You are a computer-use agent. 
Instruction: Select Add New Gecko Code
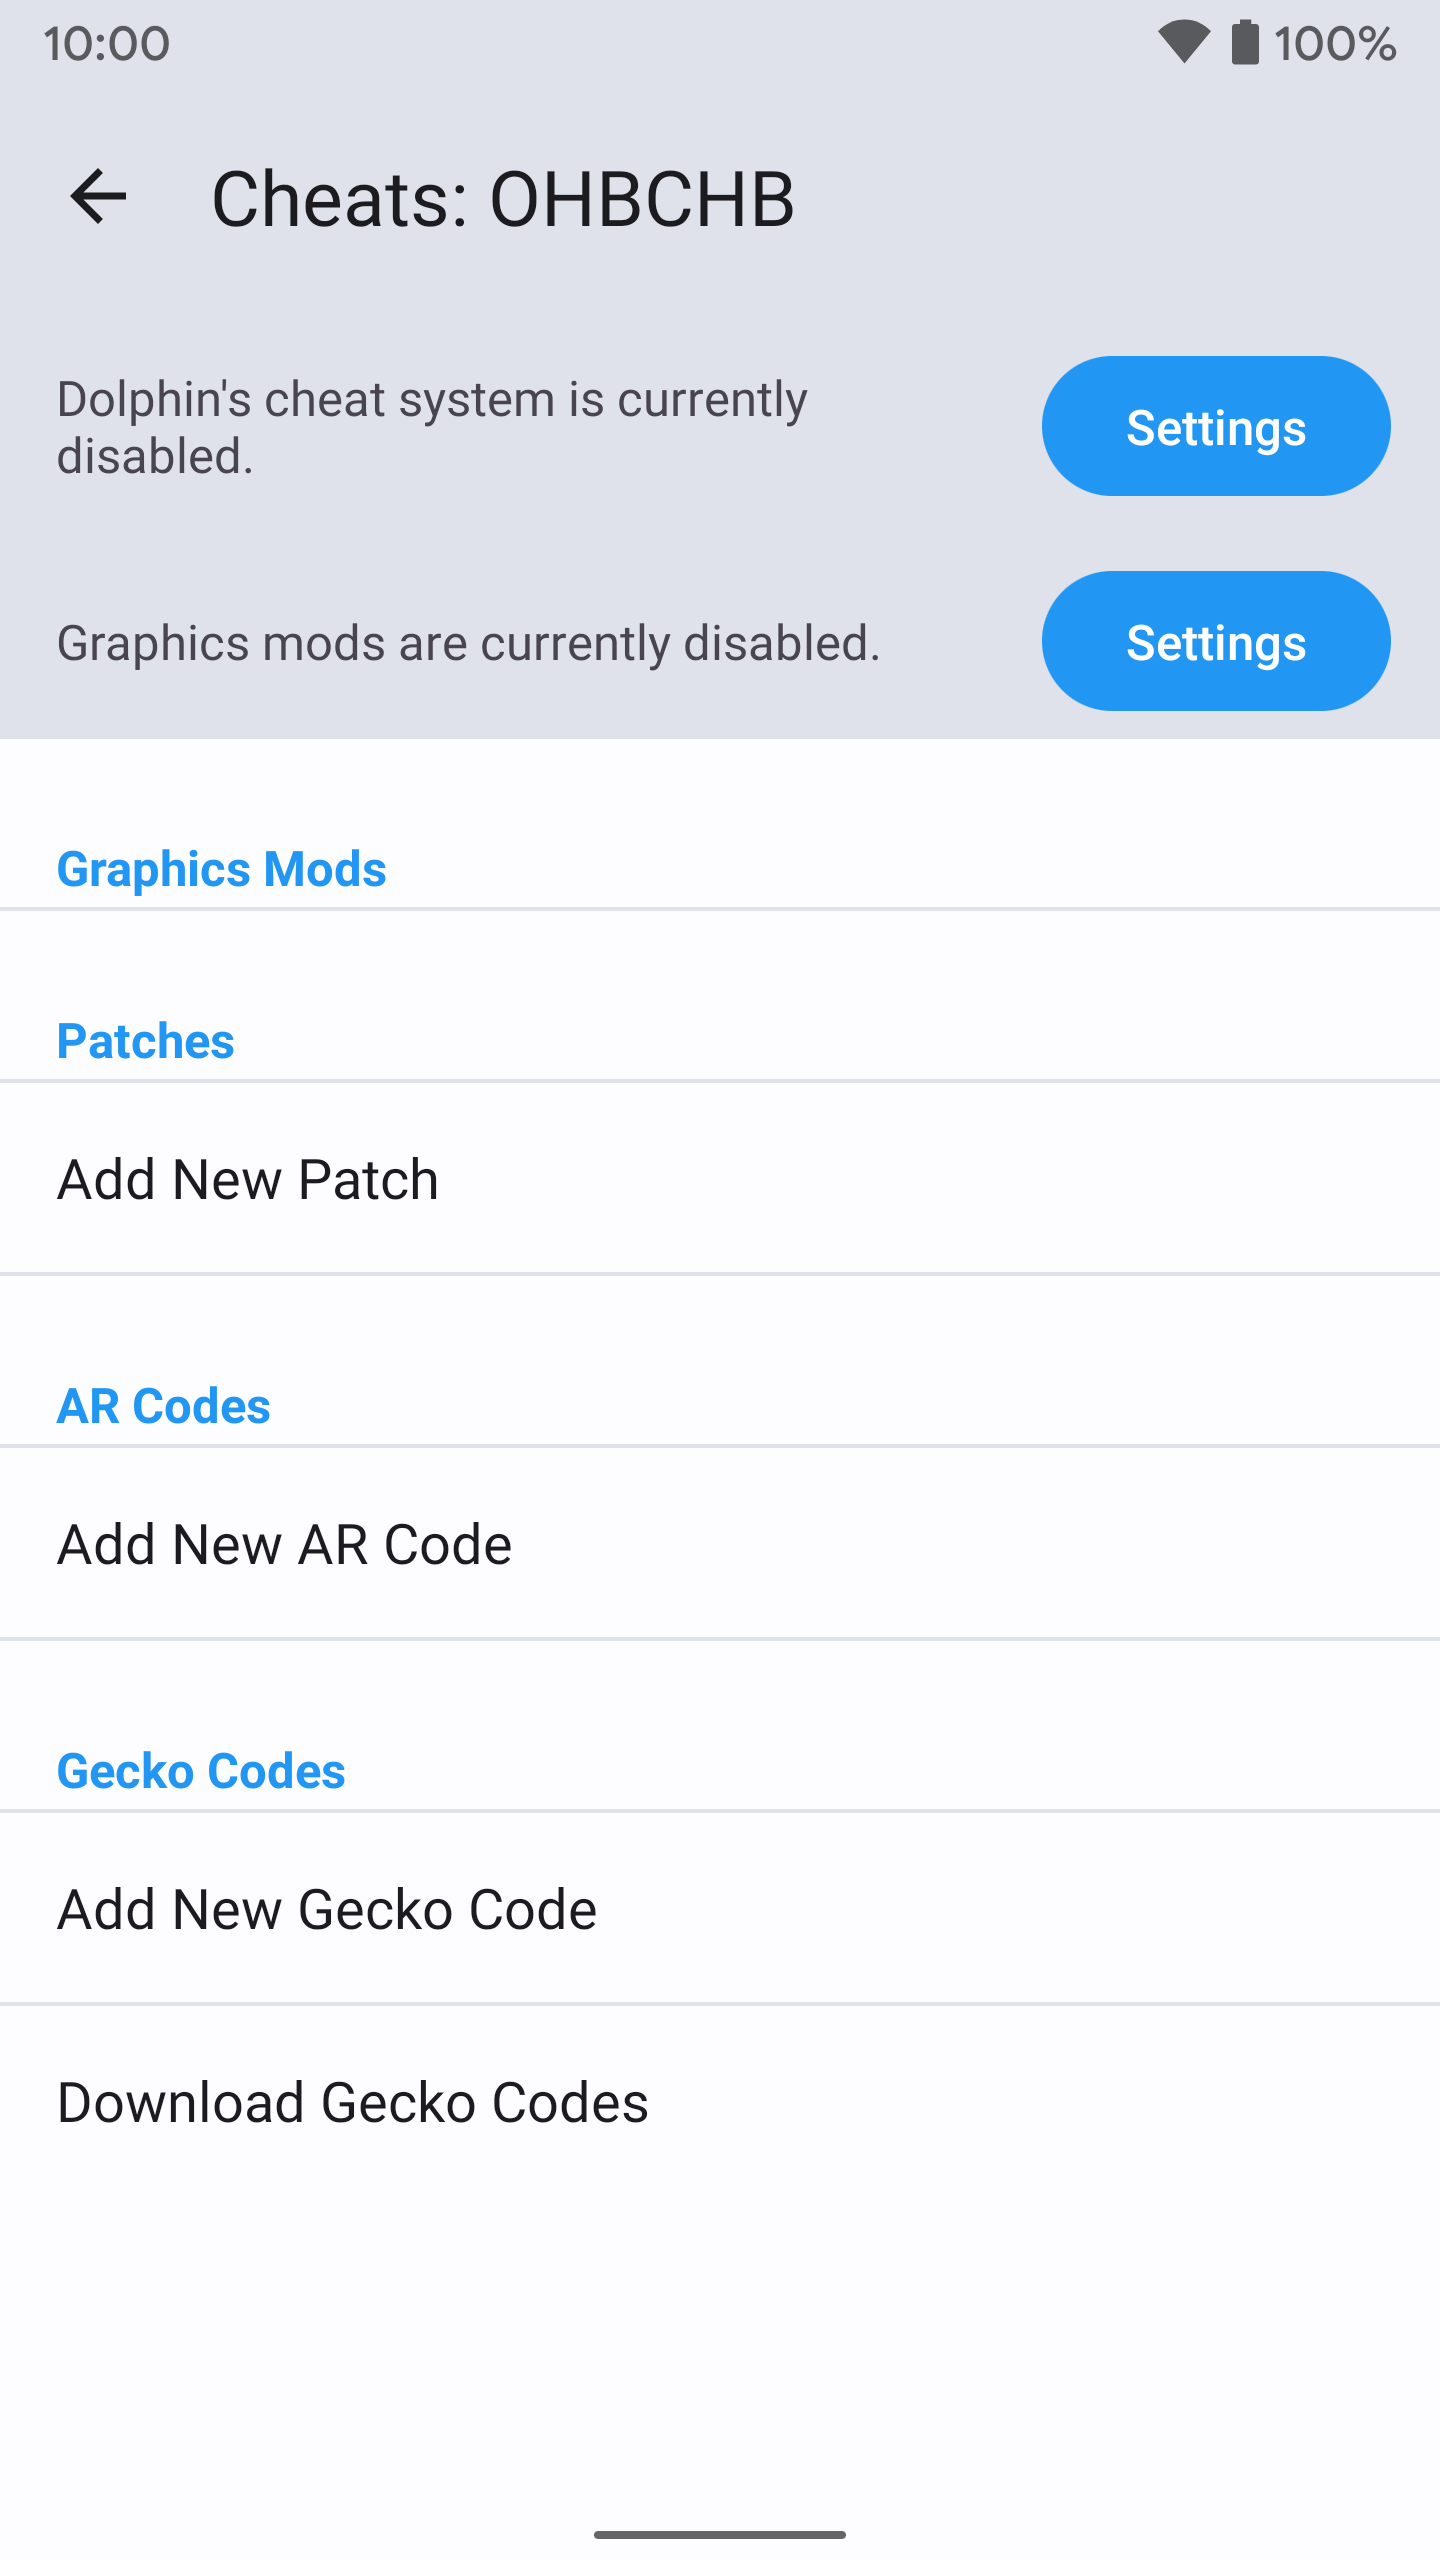[327, 1907]
